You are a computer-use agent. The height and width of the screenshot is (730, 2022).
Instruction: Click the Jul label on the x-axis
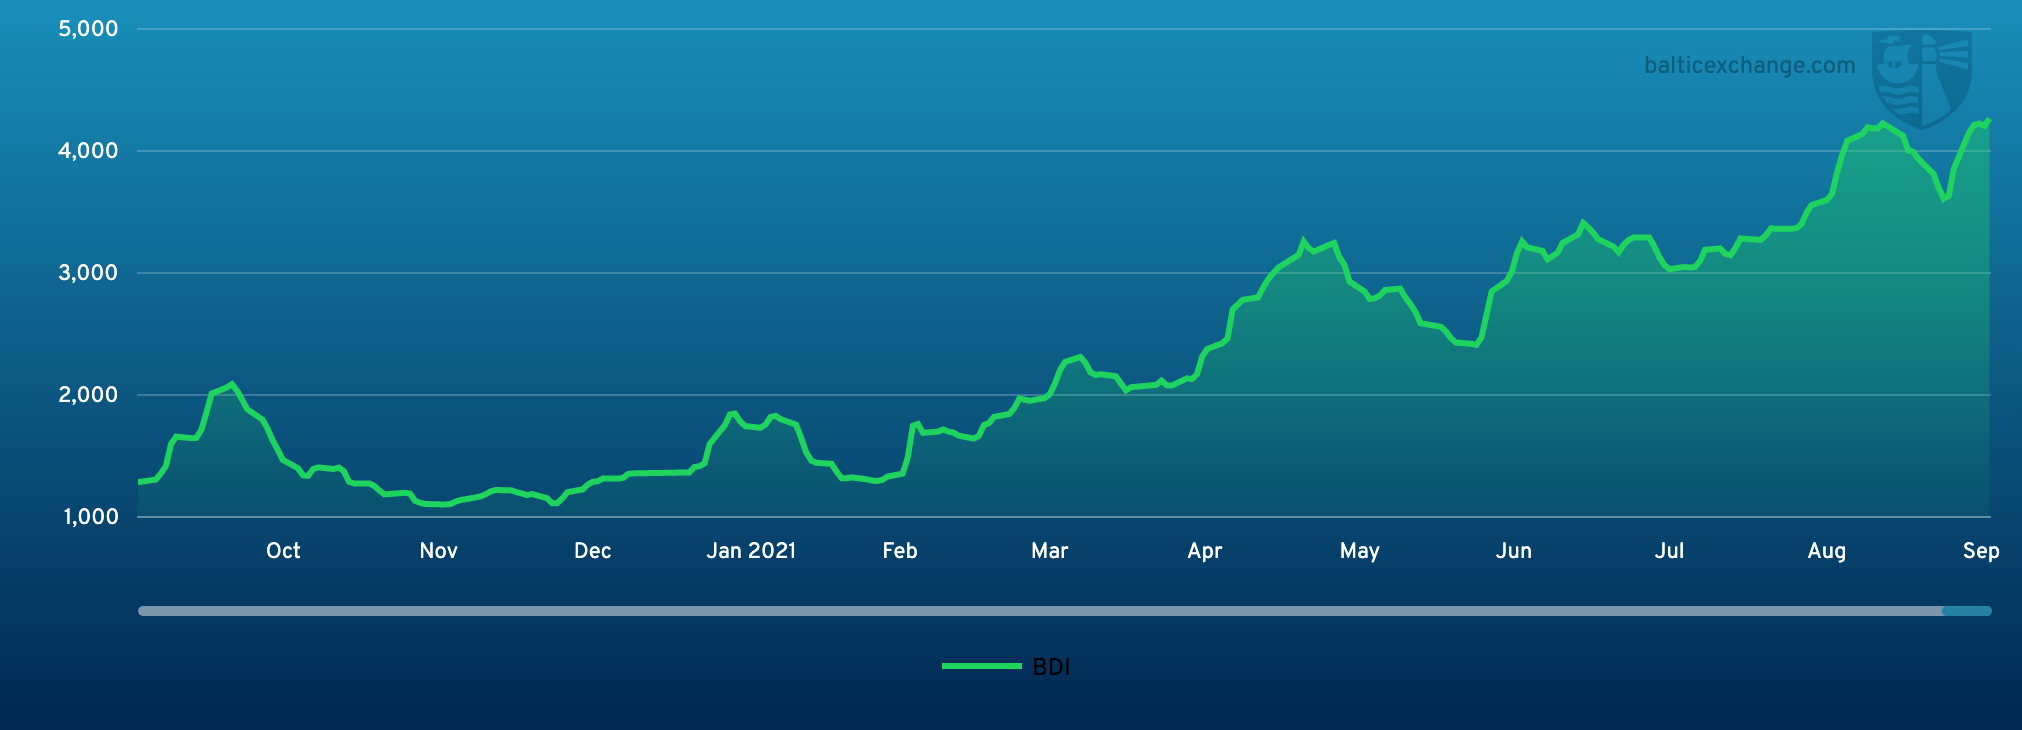(1669, 551)
